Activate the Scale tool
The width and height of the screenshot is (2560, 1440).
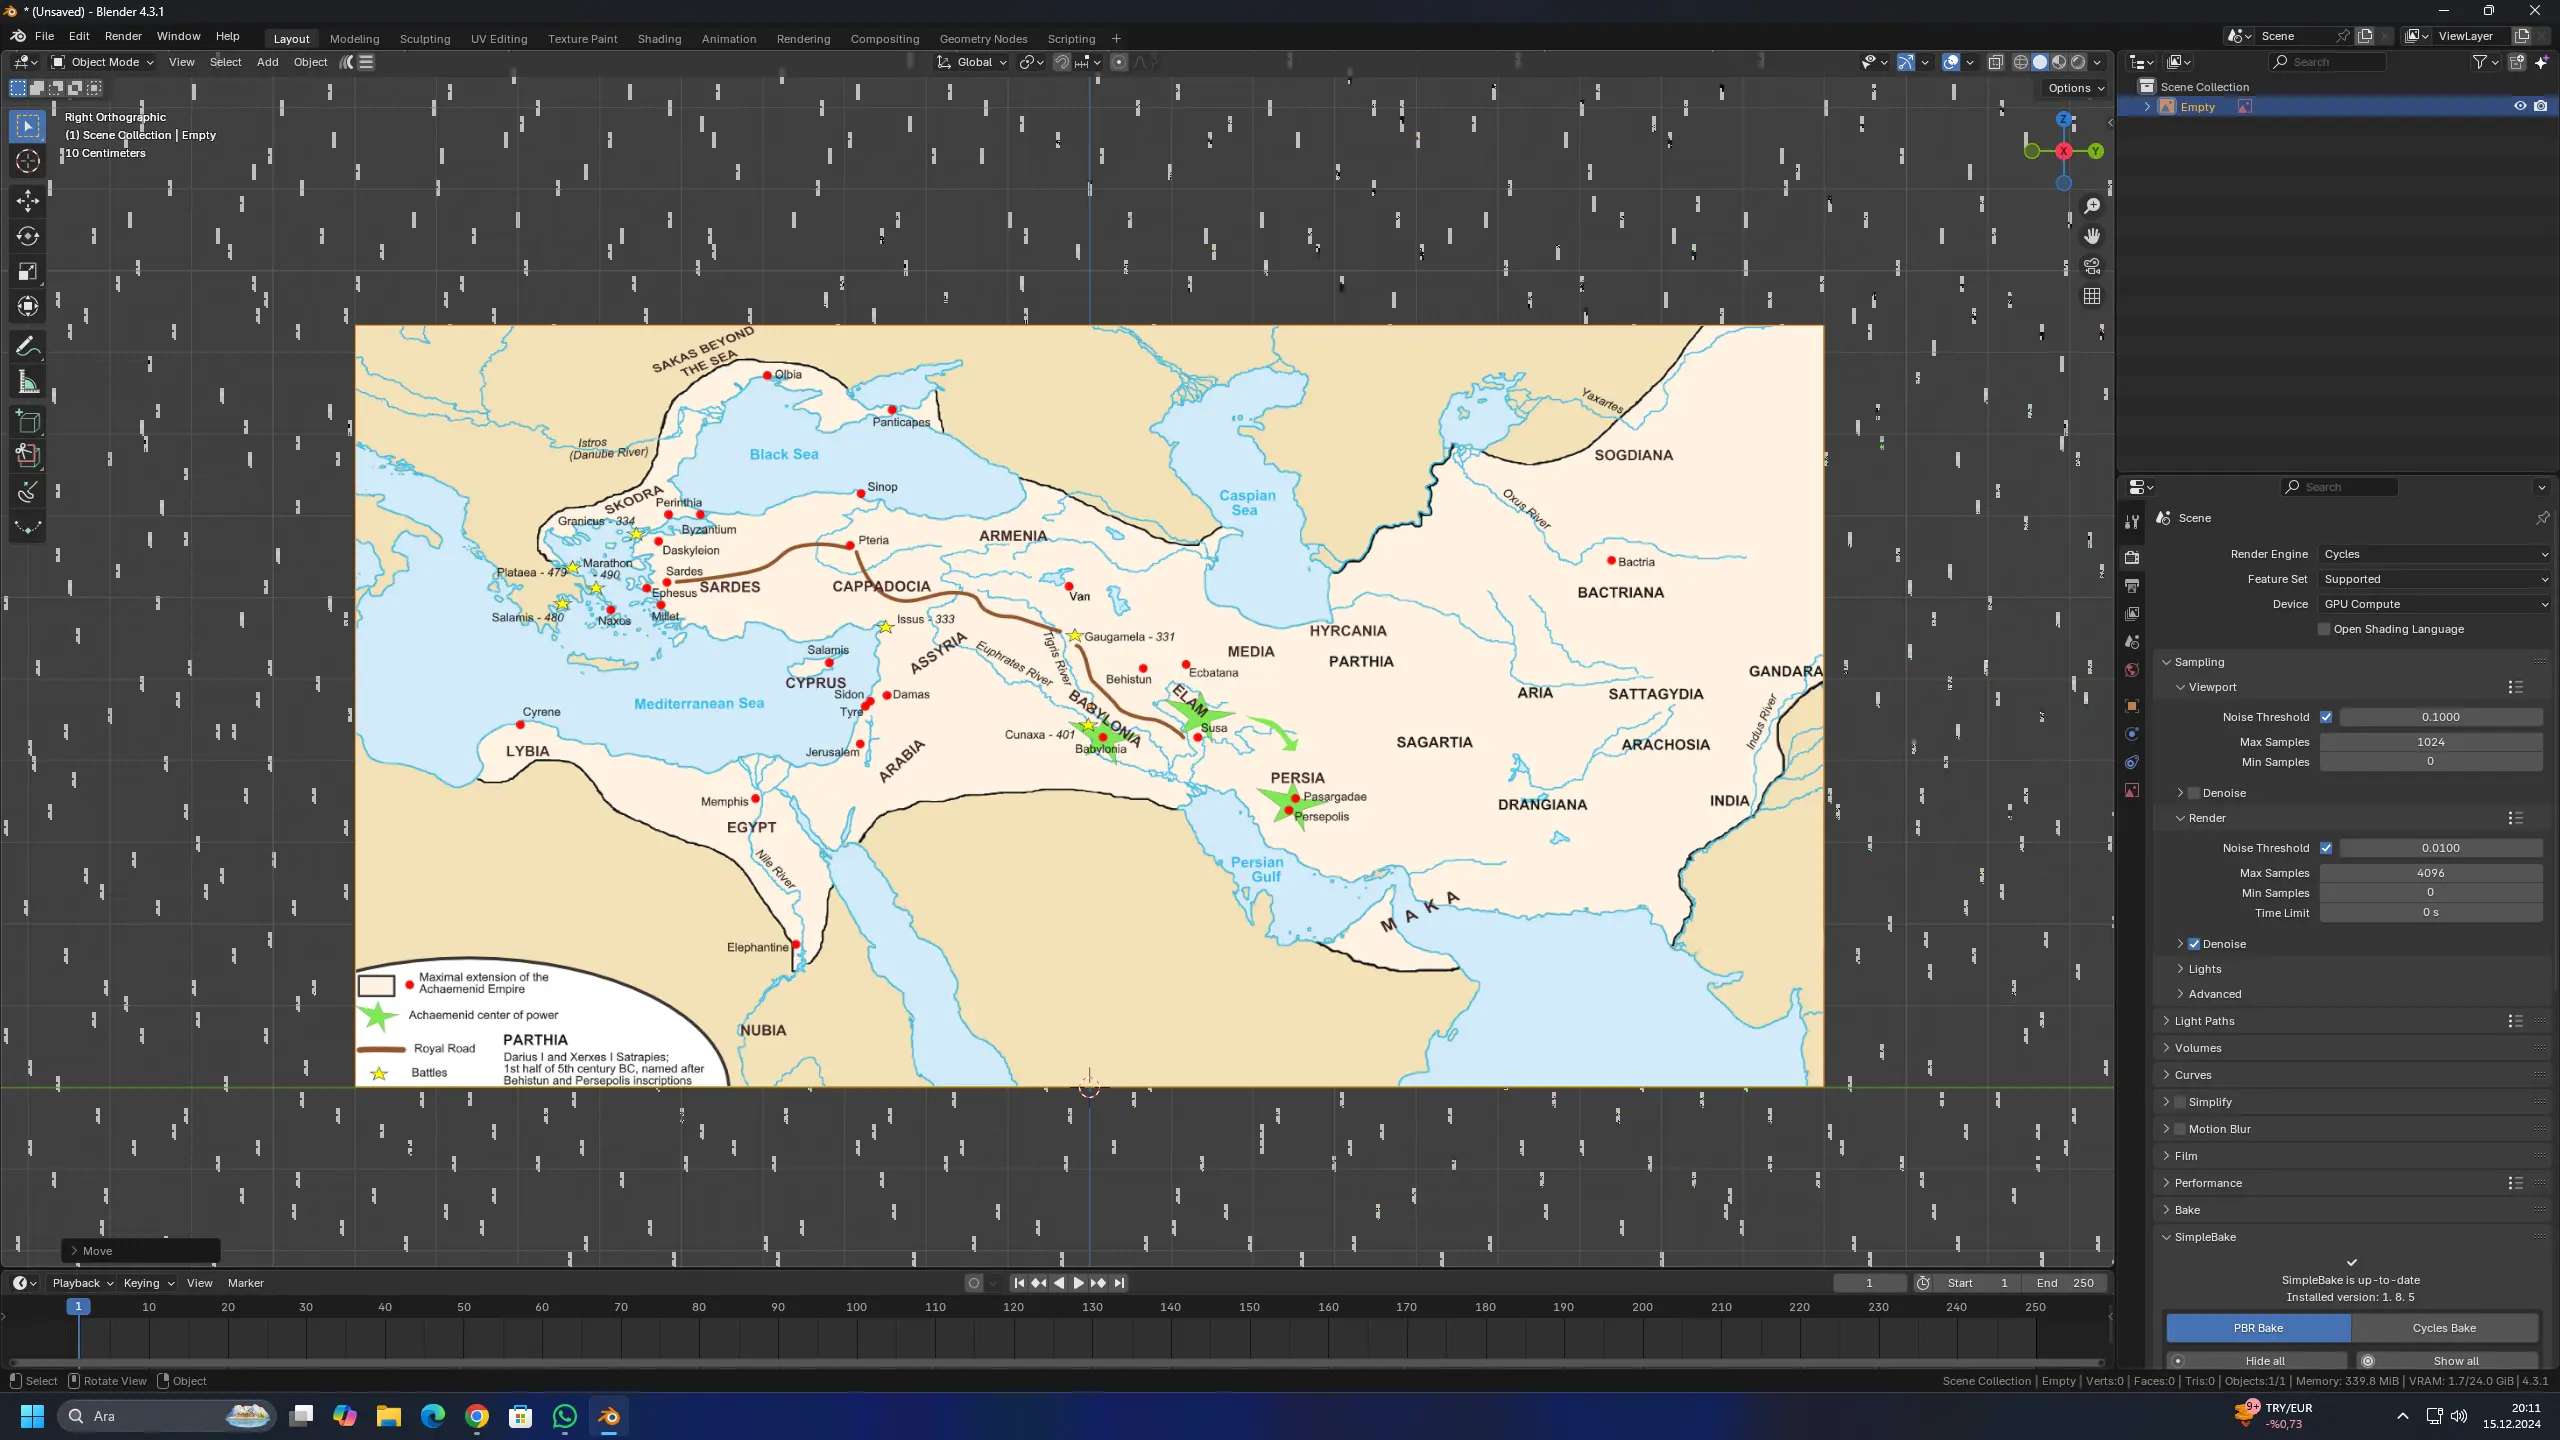28,271
